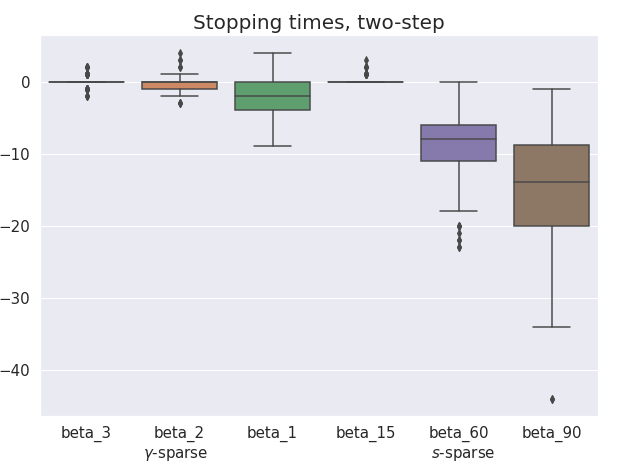Click the γ-sparse group label
The image size is (620, 465).
coord(176,453)
